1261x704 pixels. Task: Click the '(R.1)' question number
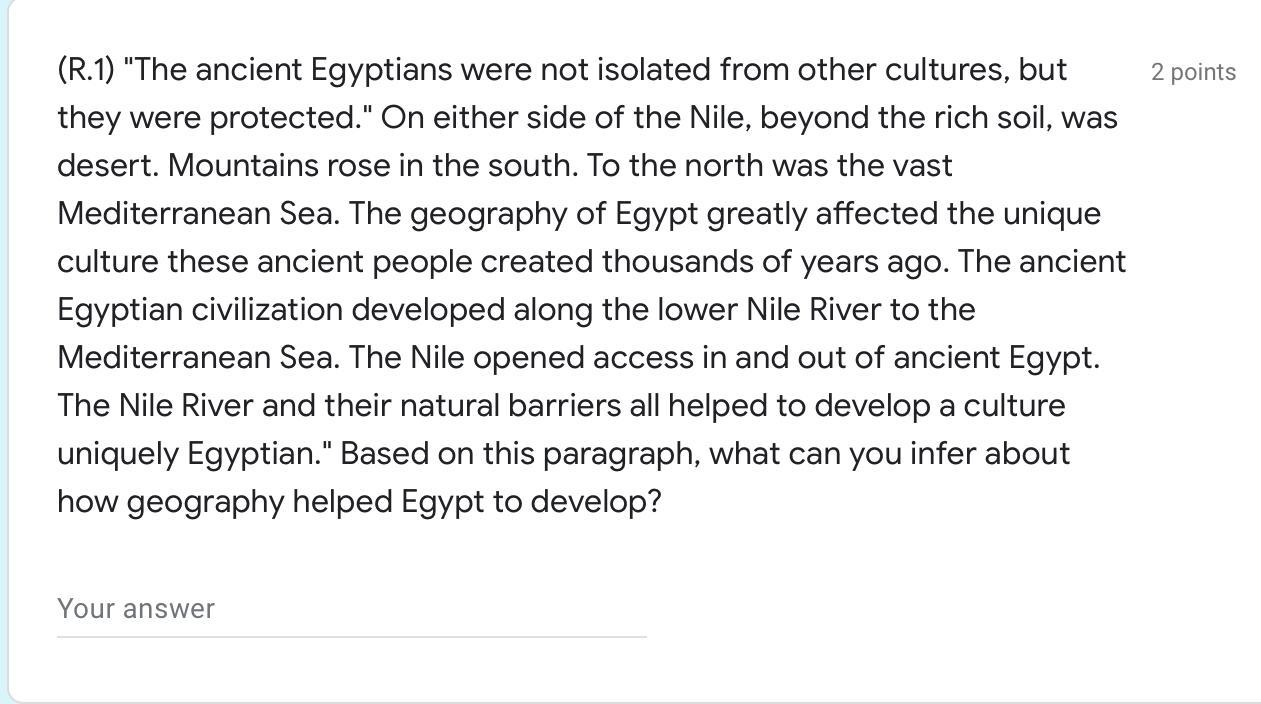coord(86,70)
